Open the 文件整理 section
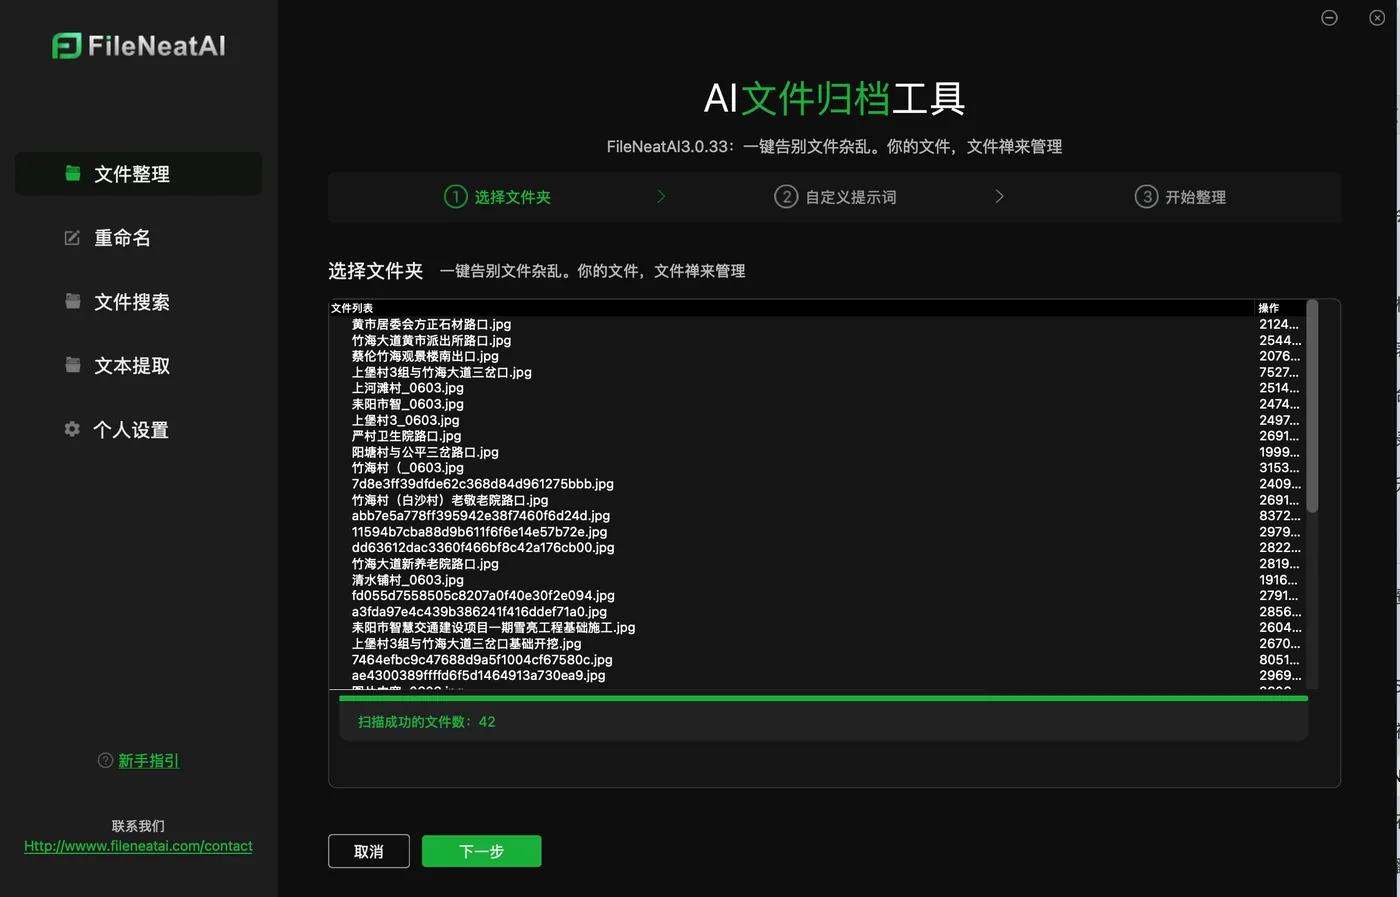The width and height of the screenshot is (1400, 897). pos(139,174)
